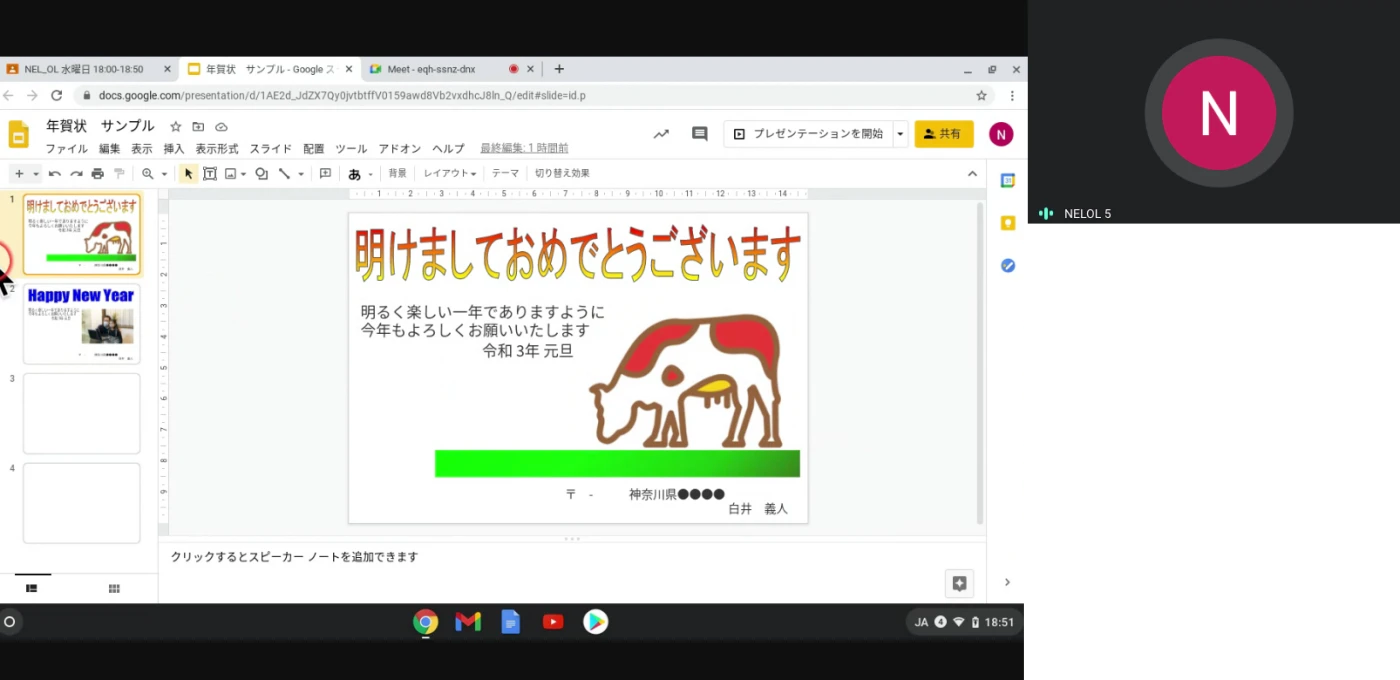Expand the presentation start options arrow

point(900,134)
